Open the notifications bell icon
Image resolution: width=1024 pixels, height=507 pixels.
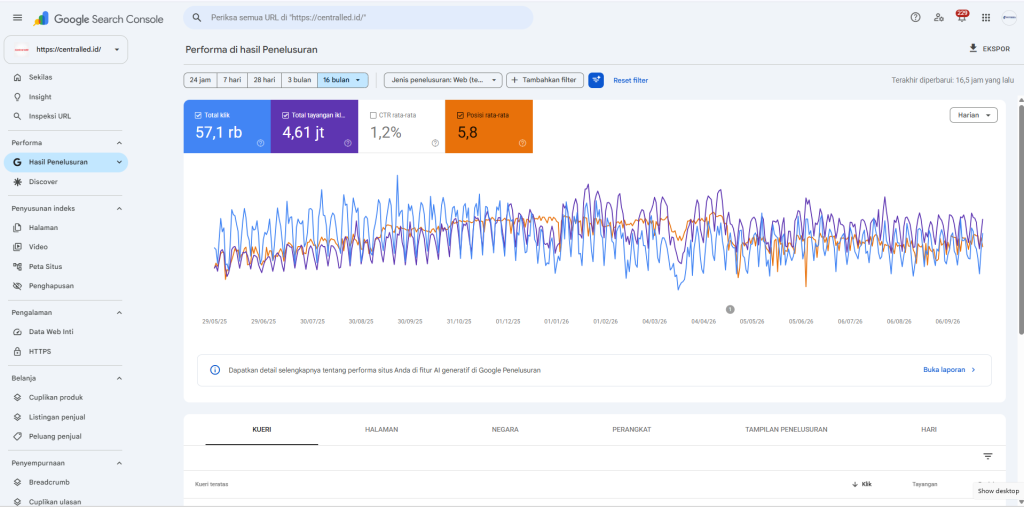click(962, 18)
